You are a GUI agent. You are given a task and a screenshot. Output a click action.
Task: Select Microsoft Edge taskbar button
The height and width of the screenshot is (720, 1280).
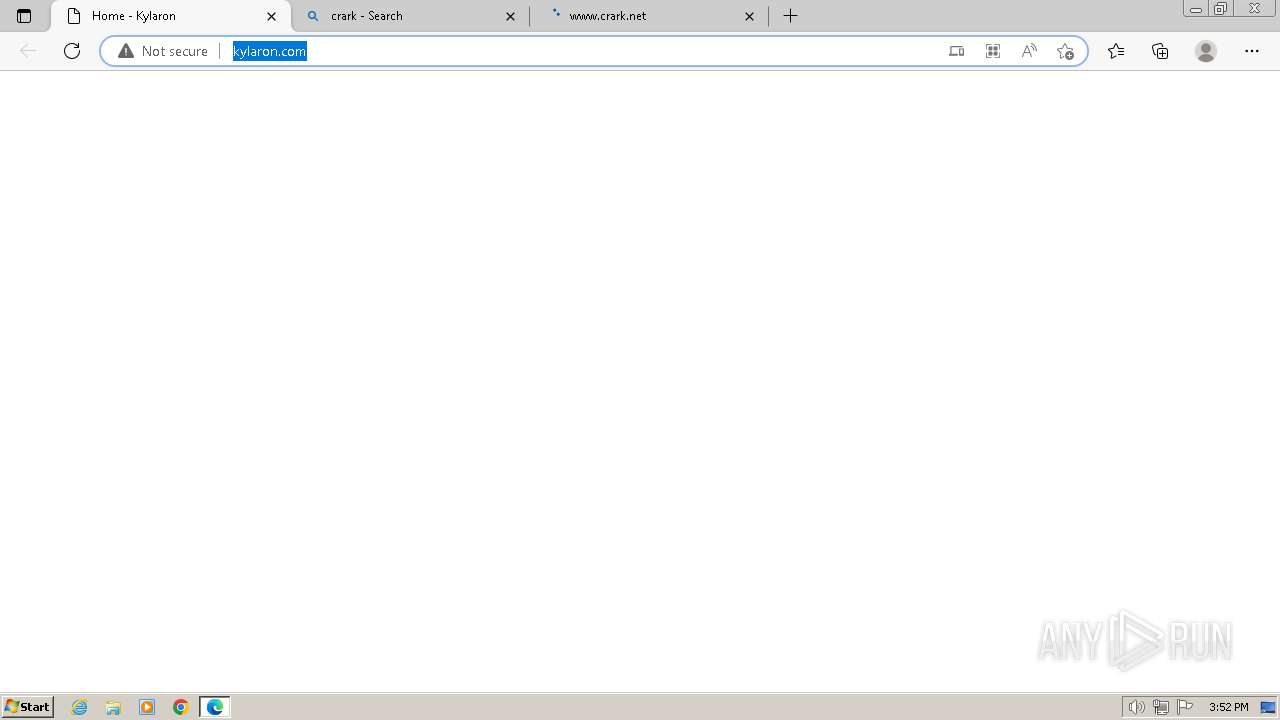[215, 707]
